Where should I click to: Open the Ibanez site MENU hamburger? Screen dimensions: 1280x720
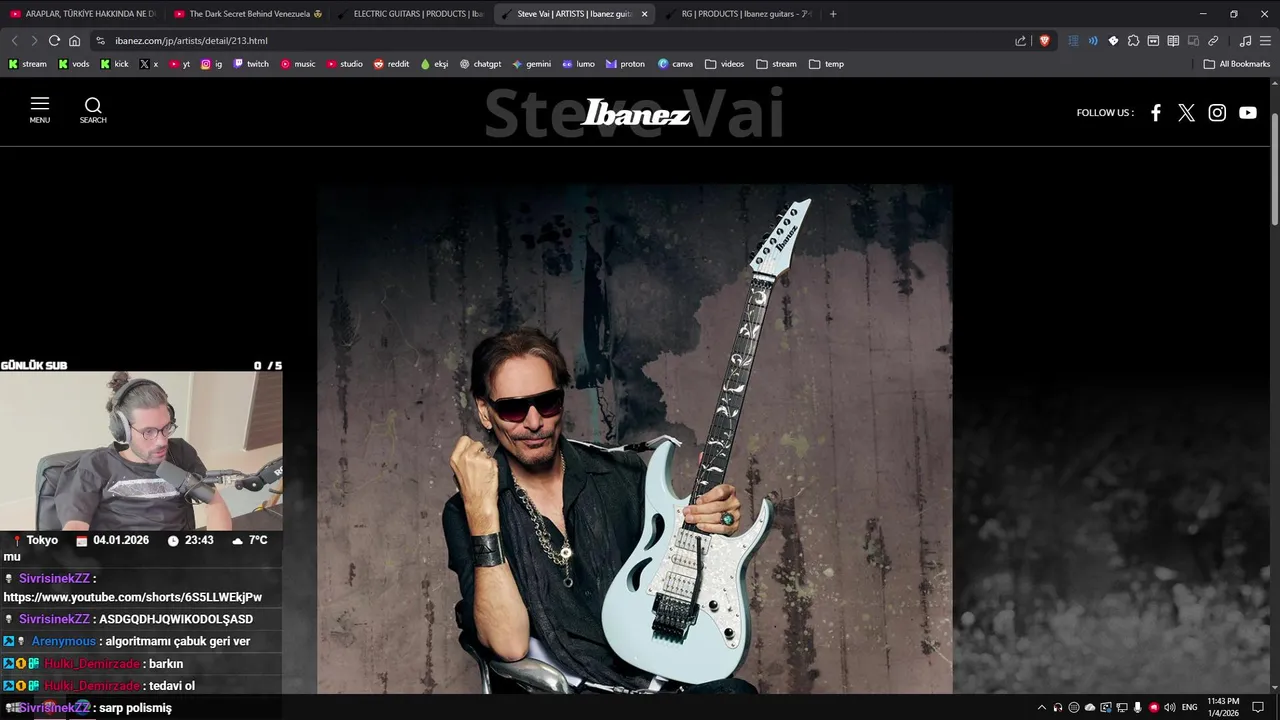pyautogui.click(x=40, y=110)
